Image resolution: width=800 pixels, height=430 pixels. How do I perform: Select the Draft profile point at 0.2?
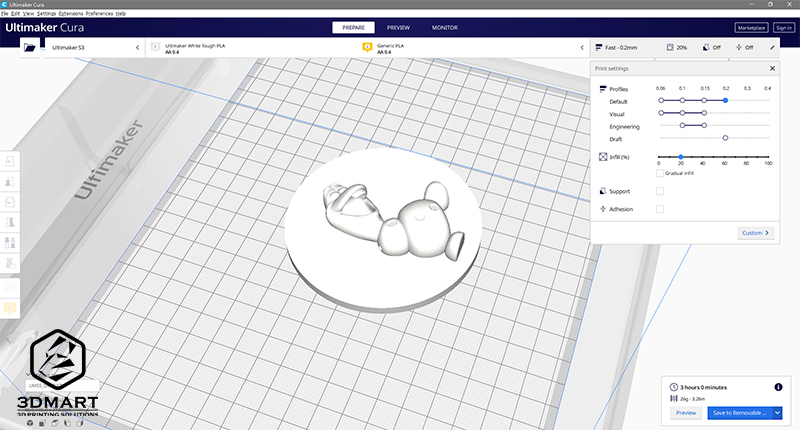pyautogui.click(x=725, y=138)
